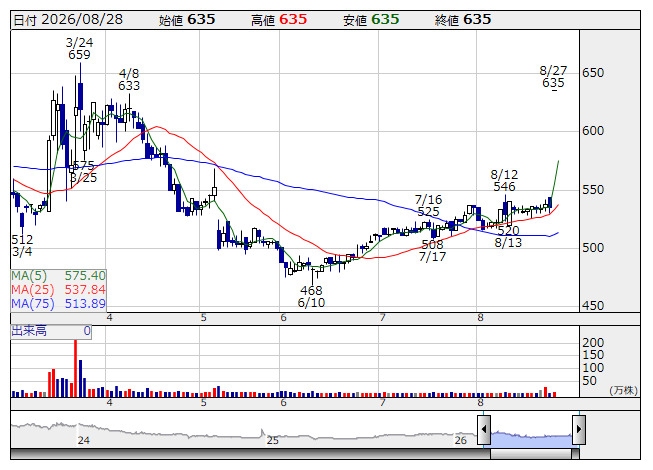
Task: Click the 7/16 525 high annotation
Action: point(428,206)
